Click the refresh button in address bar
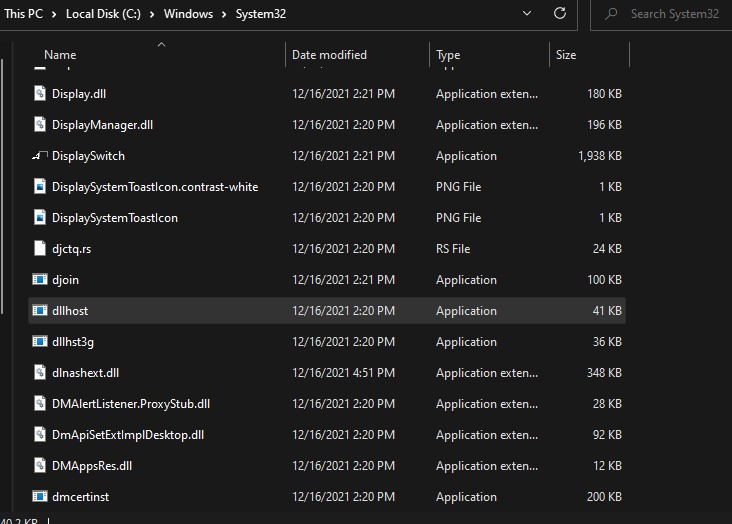The width and height of the screenshot is (732, 524). tap(561, 14)
